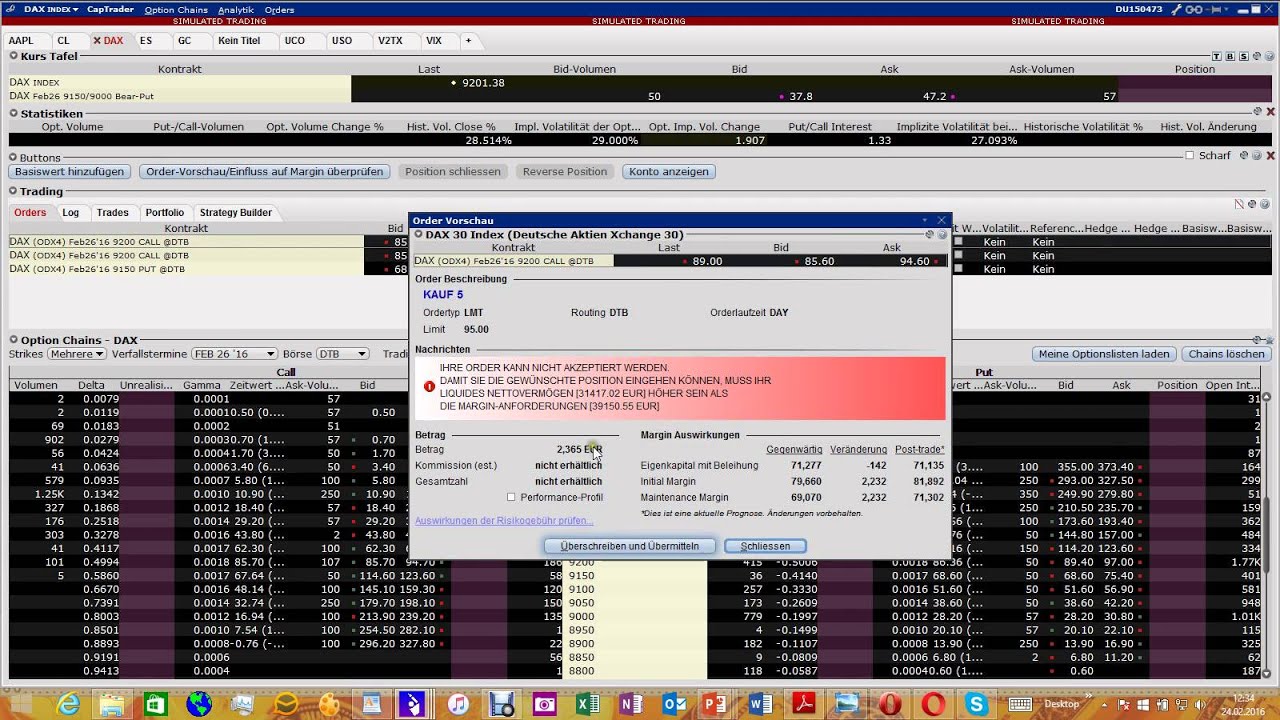Open Verfallstermine FEB 26 '16 dropdown
The image size is (1280, 720).
point(234,354)
